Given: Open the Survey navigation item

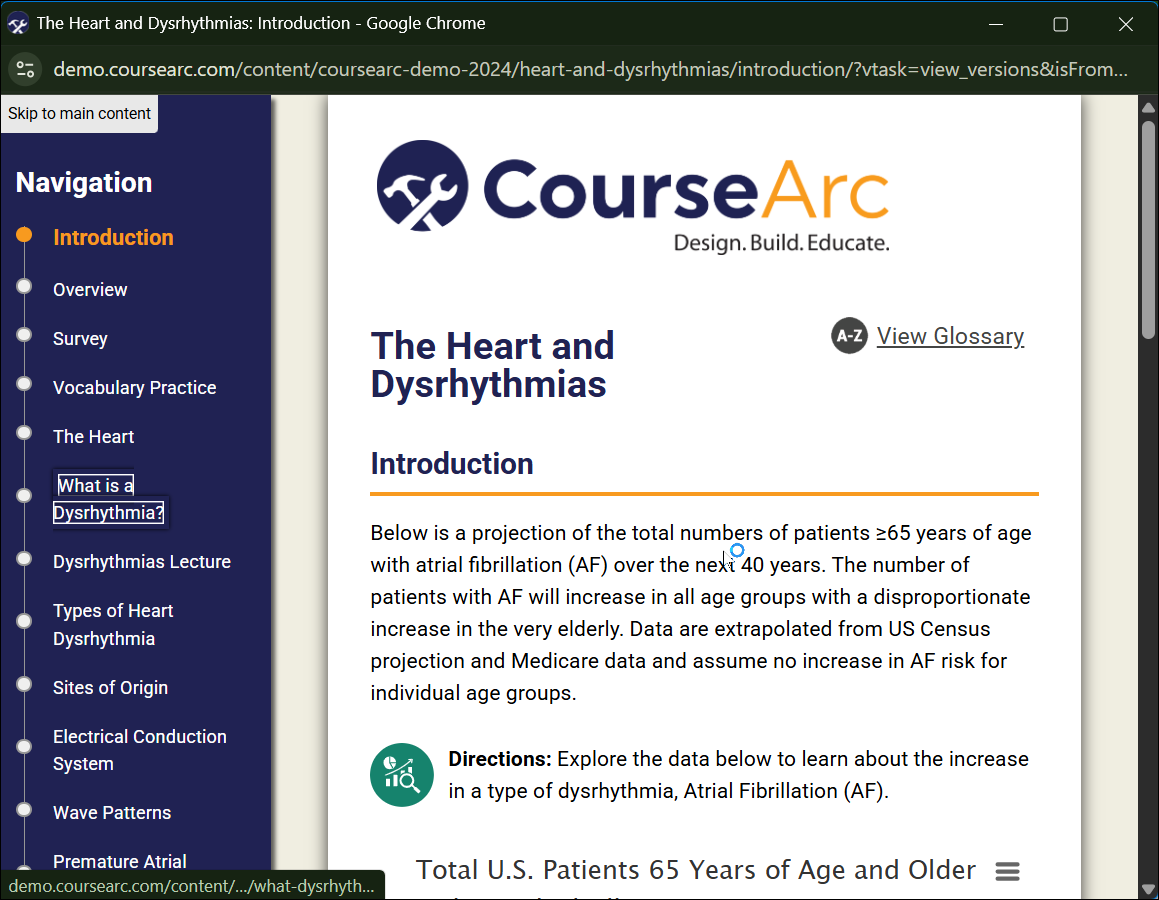Looking at the screenshot, I should (80, 338).
